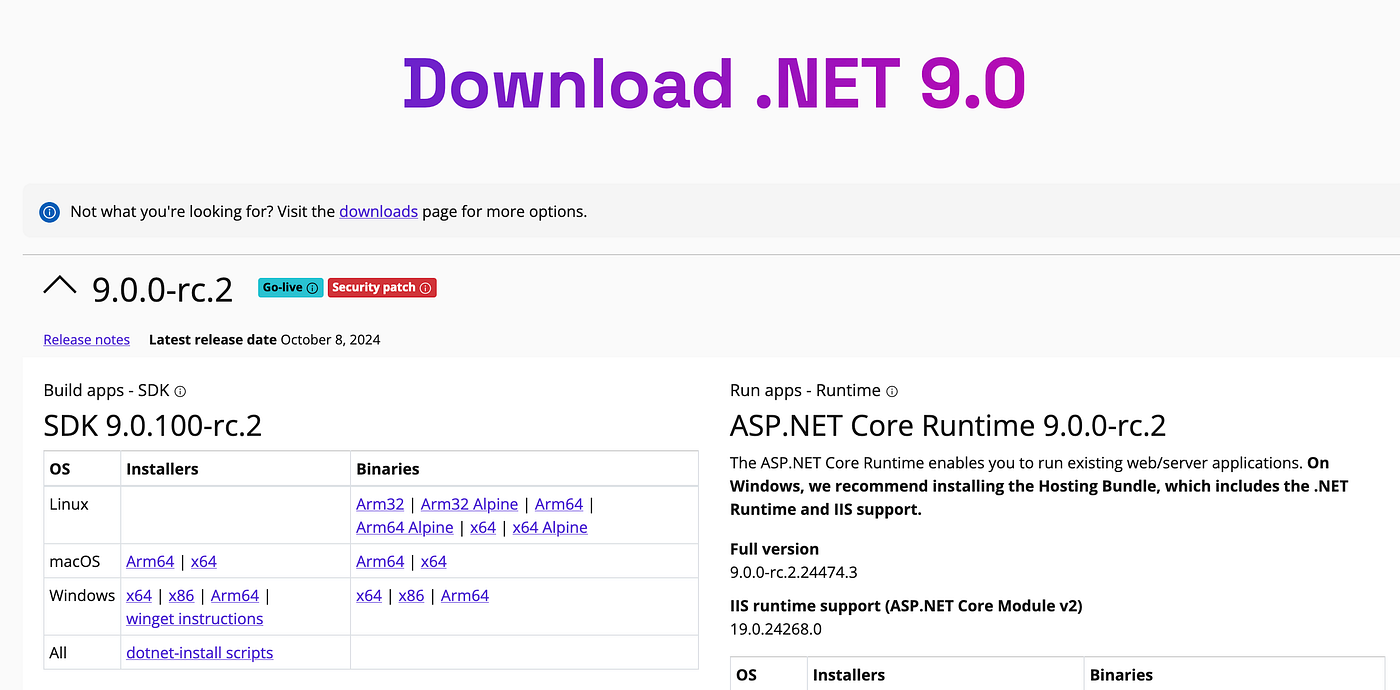Image resolution: width=1400 pixels, height=690 pixels.
Task: Click the info icon beside Run apps - Runtime
Action: (x=892, y=391)
